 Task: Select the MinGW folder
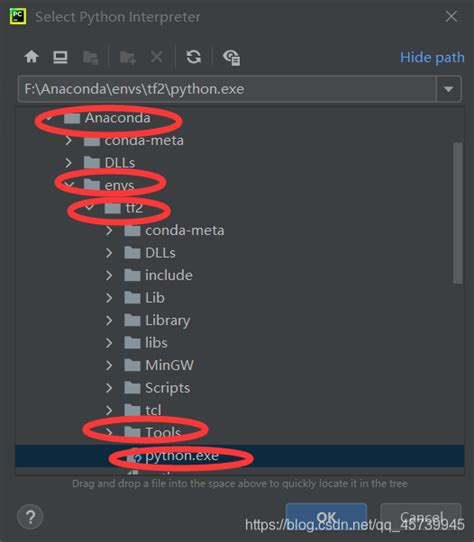click(159, 365)
